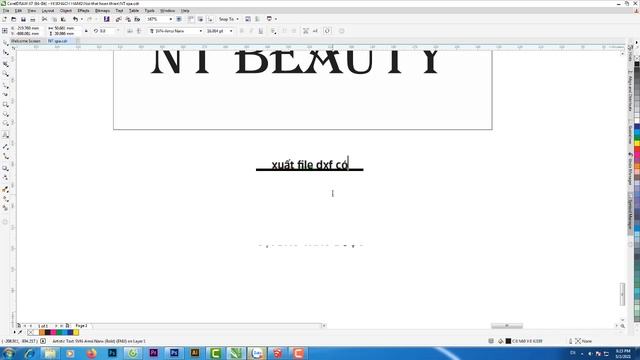Image resolution: width=640 pixels, height=360 pixels.
Task: Open the Object menu
Action: click(66, 11)
